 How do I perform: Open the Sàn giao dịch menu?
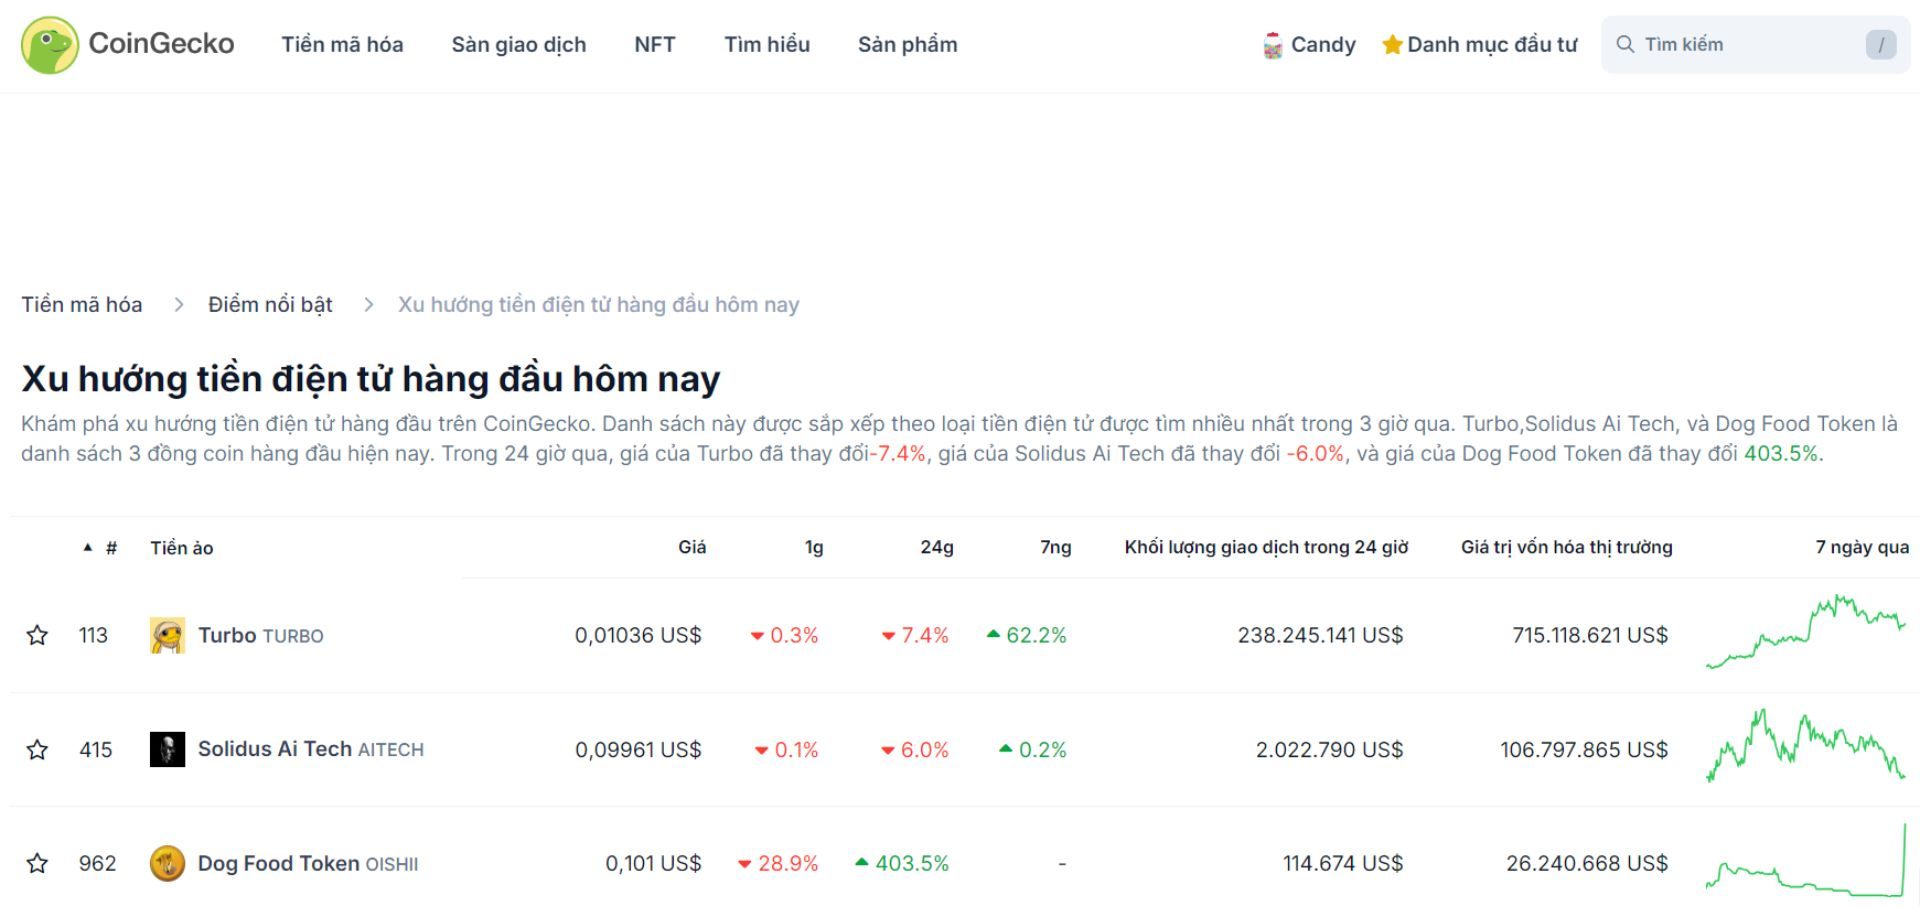519,44
